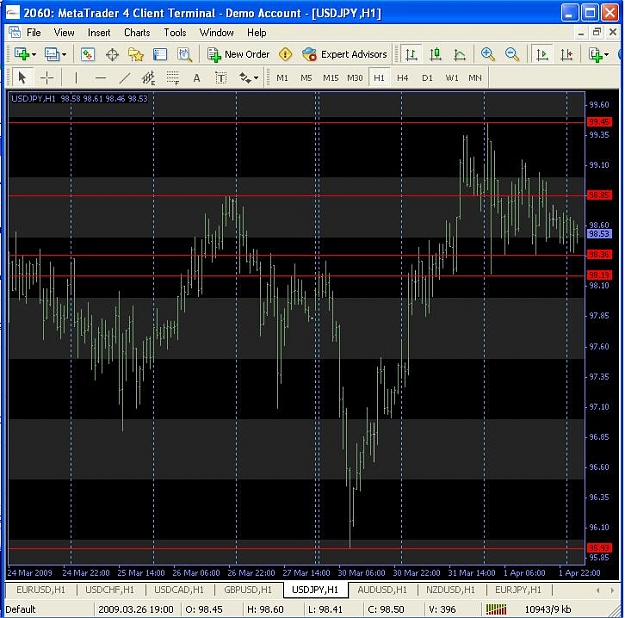Screen dimensions: 625x618
Task: Open the Profiles icon
Action: coord(52,54)
